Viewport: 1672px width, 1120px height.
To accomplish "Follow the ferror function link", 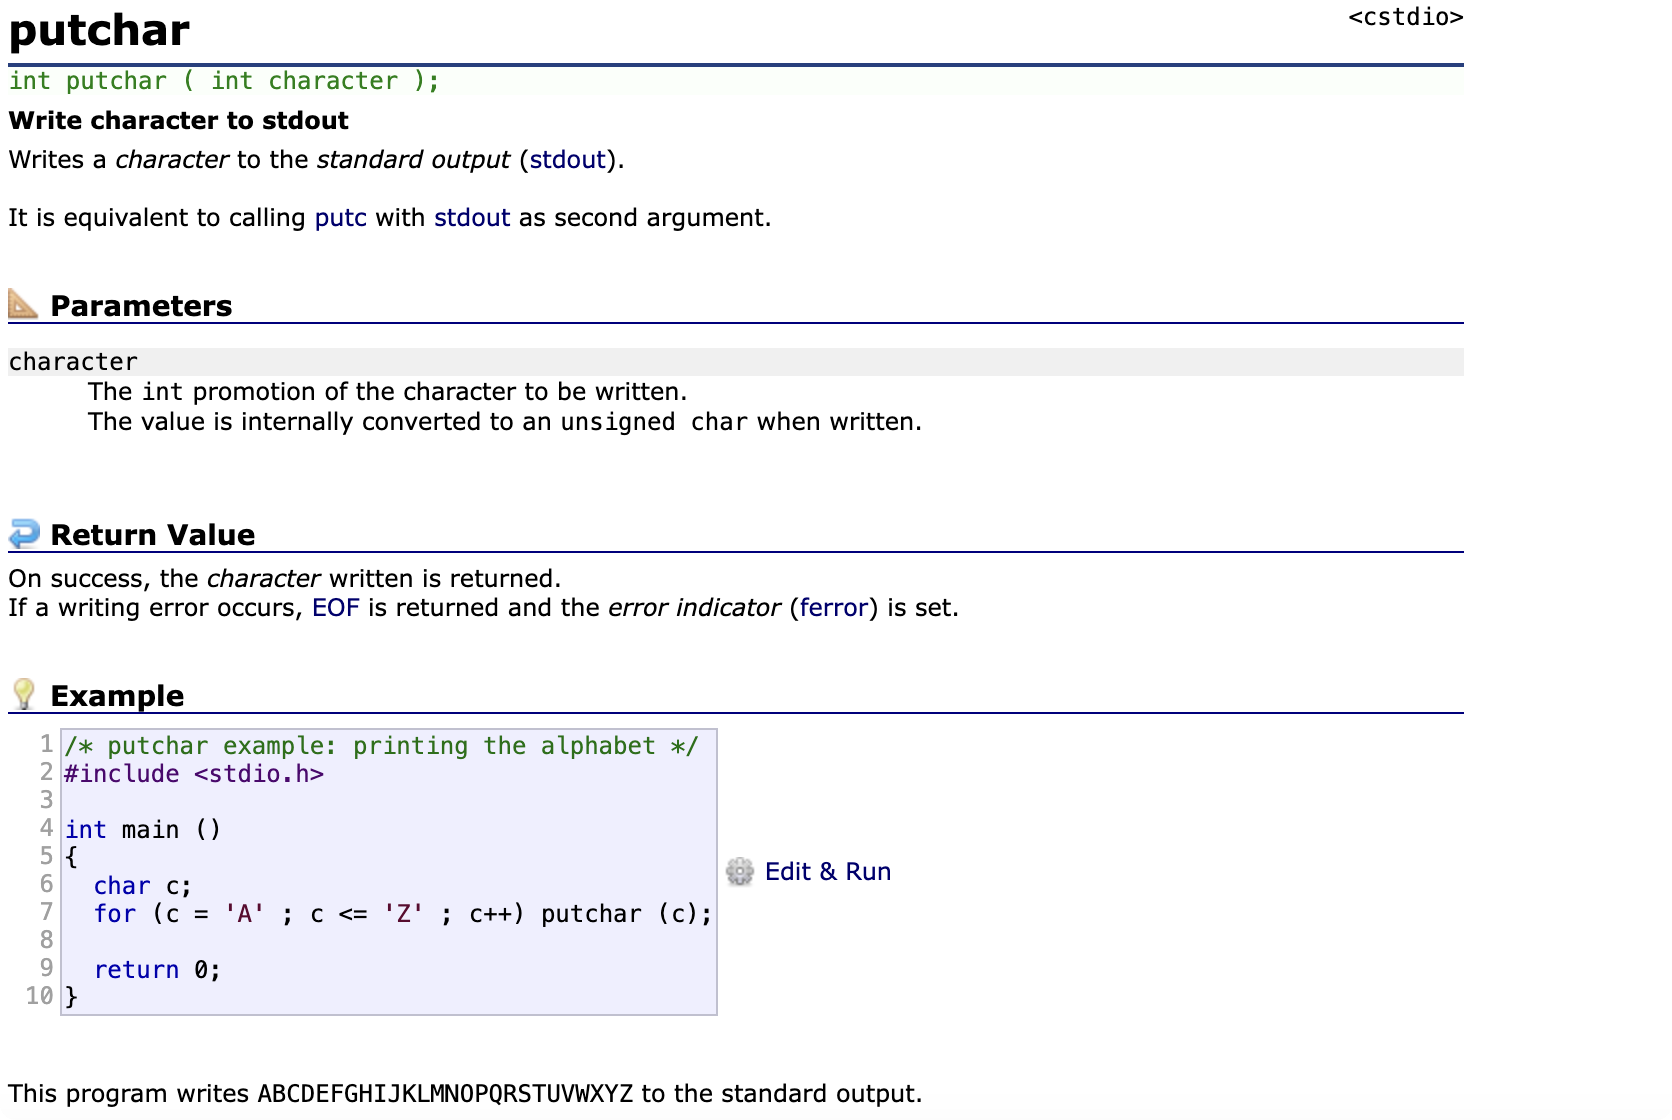I will click(x=833, y=608).
